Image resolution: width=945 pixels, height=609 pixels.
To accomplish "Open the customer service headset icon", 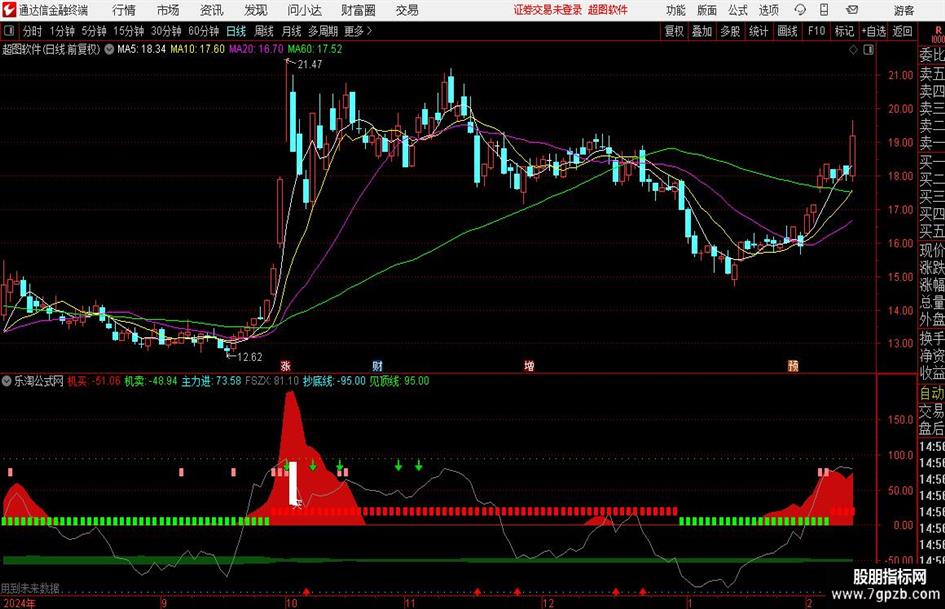I will coord(800,10).
